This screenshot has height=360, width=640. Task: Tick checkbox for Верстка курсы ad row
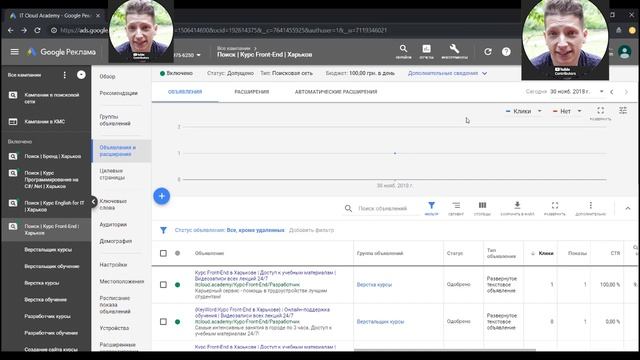point(163,284)
